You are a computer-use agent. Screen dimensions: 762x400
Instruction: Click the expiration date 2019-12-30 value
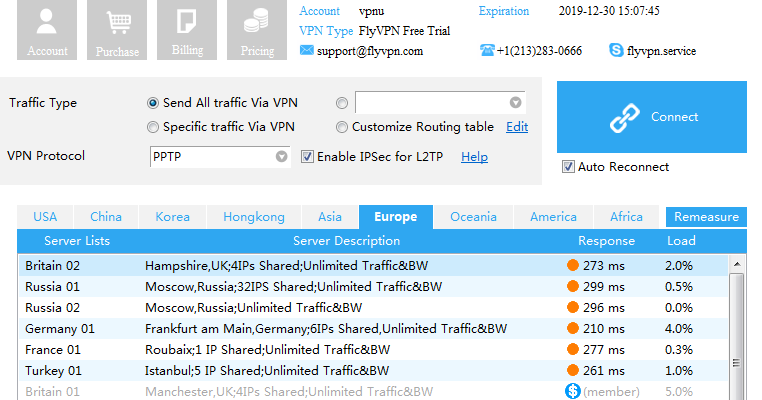pos(609,11)
